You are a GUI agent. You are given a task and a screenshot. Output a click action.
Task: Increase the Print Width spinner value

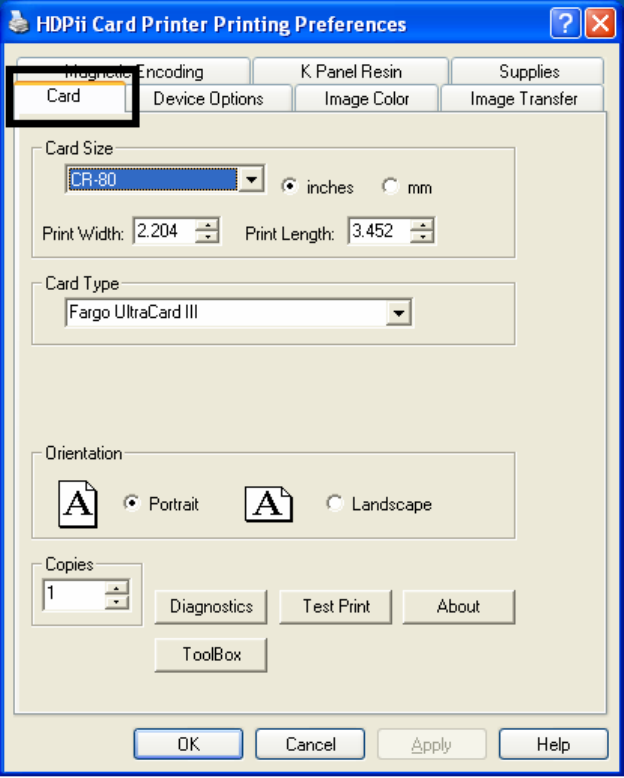[x=207, y=226]
